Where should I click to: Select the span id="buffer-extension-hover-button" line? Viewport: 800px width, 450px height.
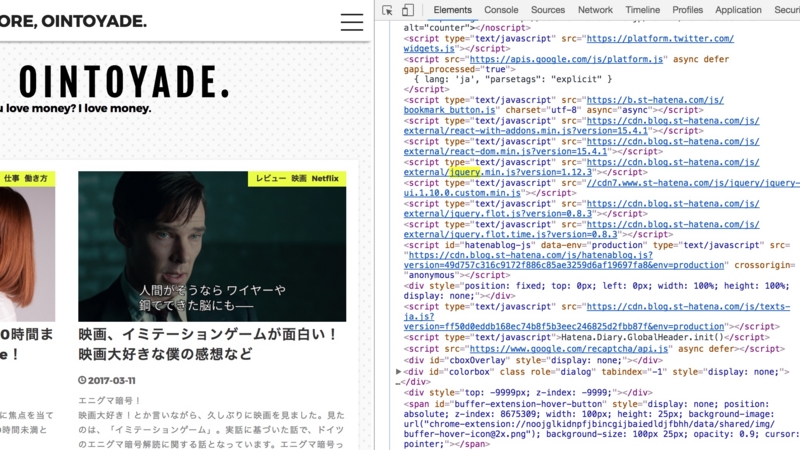602,424
